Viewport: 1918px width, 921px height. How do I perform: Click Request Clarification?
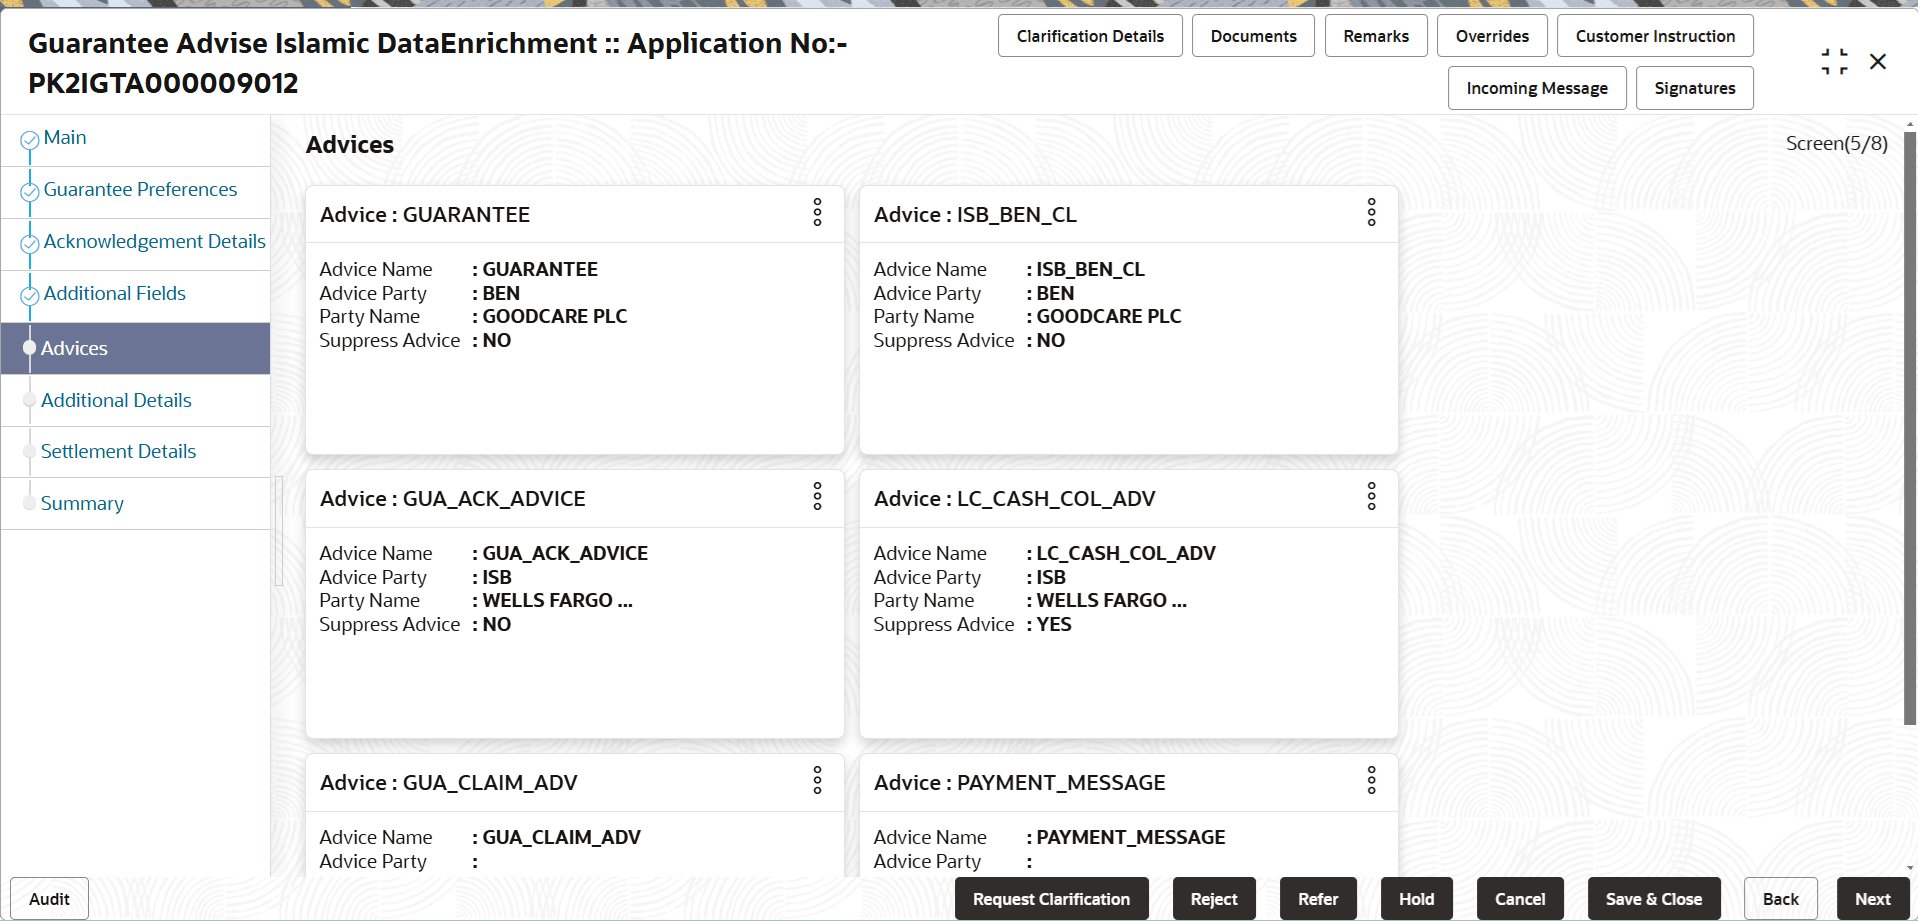pos(1051,899)
